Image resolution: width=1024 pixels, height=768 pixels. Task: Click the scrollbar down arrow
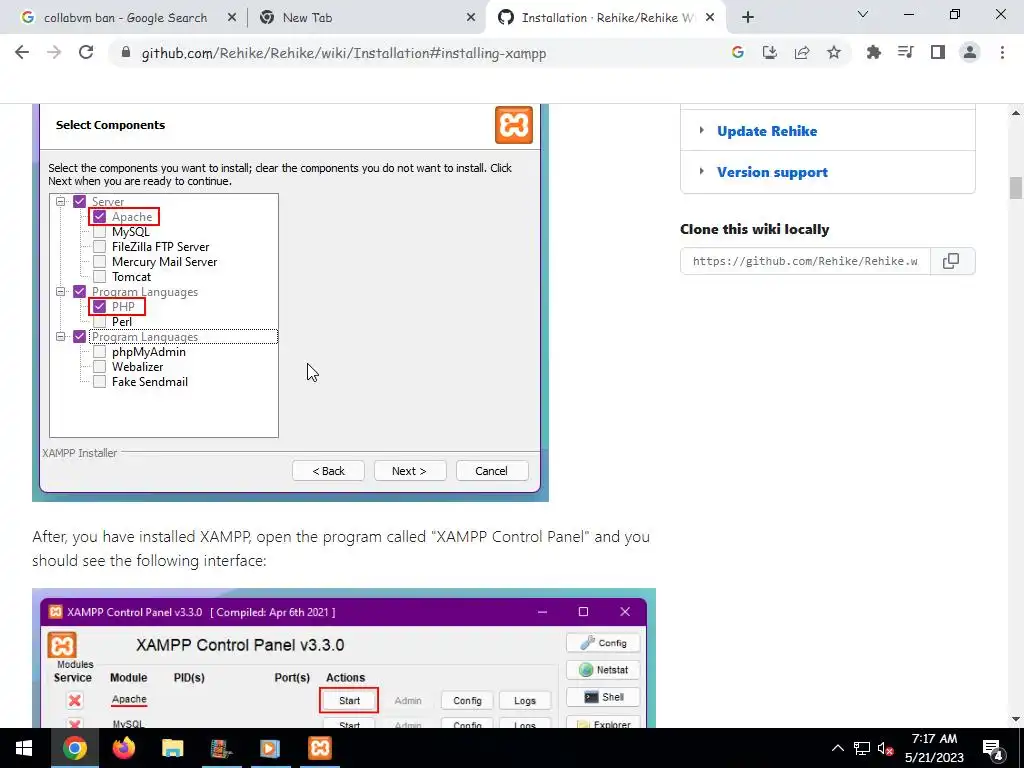click(x=1016, y=719)
